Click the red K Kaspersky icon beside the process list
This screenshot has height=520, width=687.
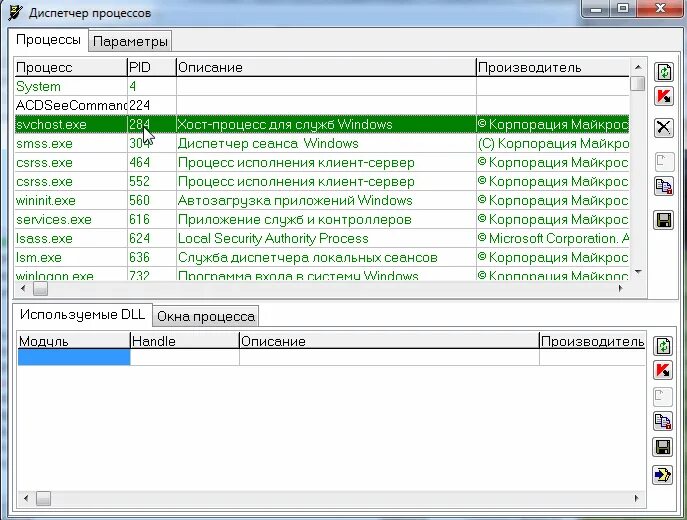[x=664, y=96]
